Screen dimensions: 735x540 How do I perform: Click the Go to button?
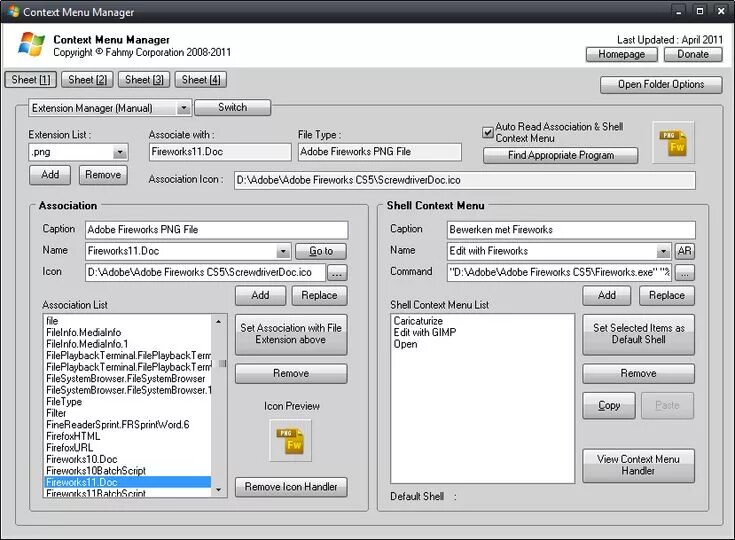(x=321, y=251)
